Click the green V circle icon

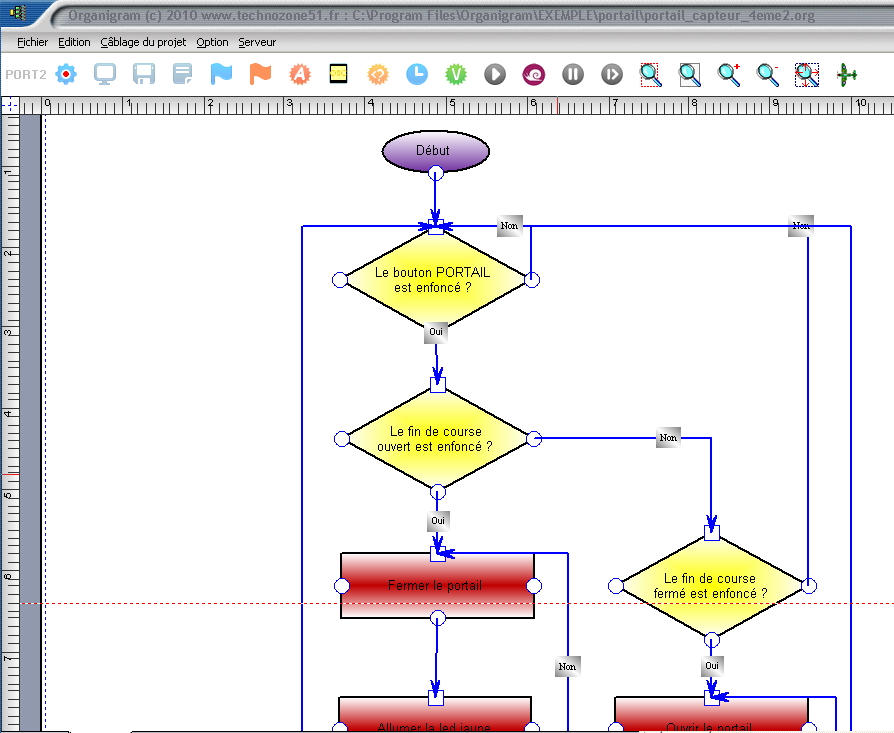pos(456,74)
